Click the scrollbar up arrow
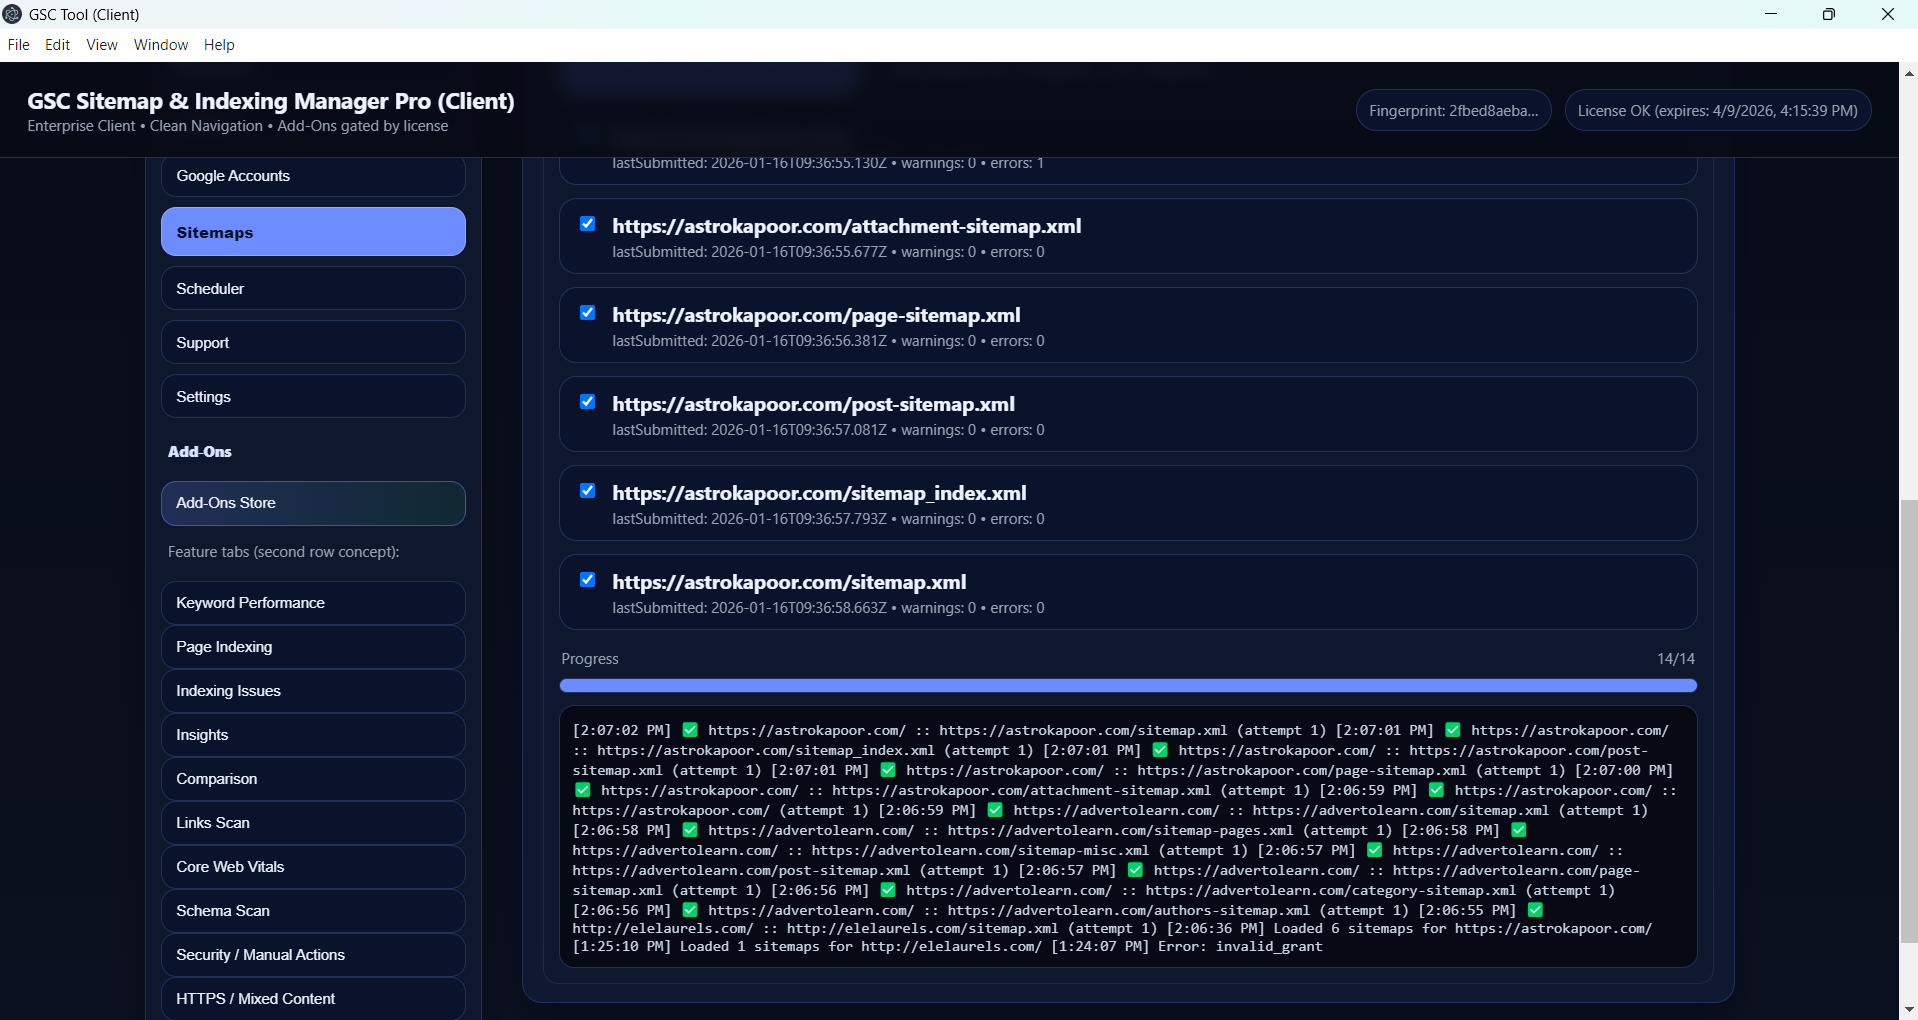Image resolution: width=1918 pixels, height=1020 pixels. (x=1909, y=73)
